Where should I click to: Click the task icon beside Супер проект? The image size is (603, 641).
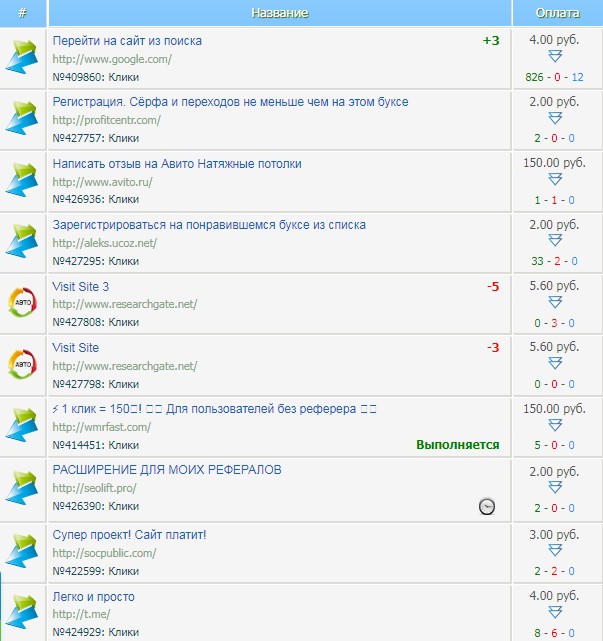click(x=23, y=552)
